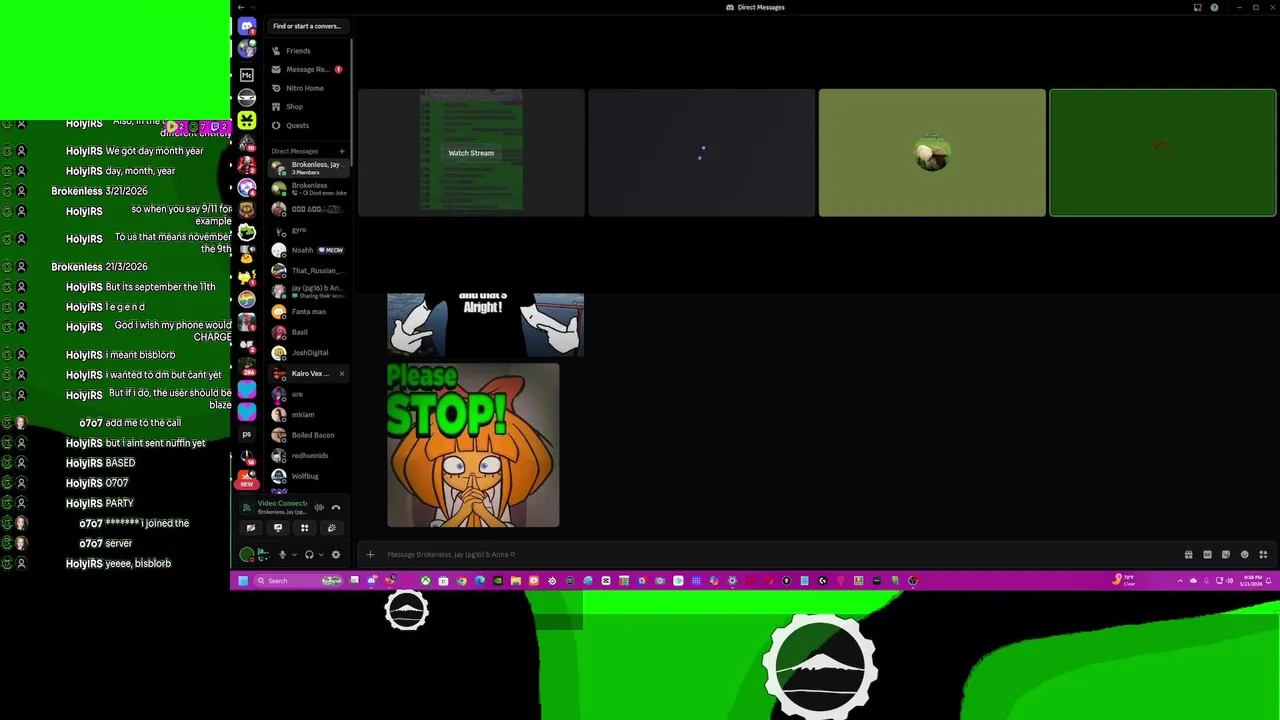Show hidden system tray icons
Screen dimensions: 1280x720
1180,581
